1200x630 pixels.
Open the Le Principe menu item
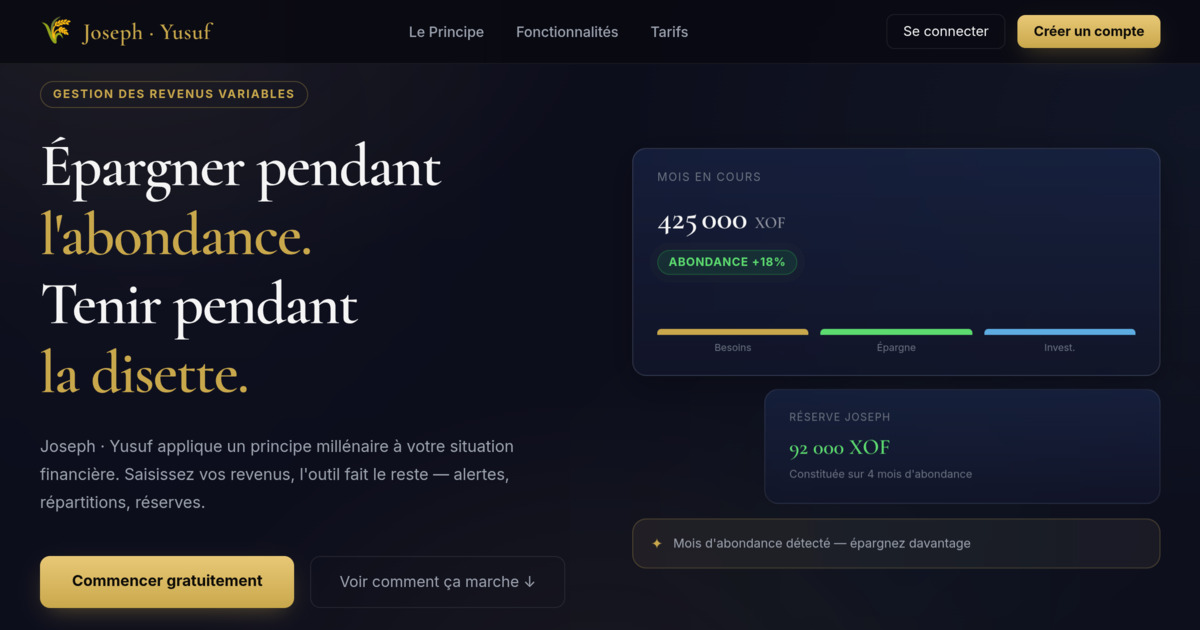click(x=446, y=32)
